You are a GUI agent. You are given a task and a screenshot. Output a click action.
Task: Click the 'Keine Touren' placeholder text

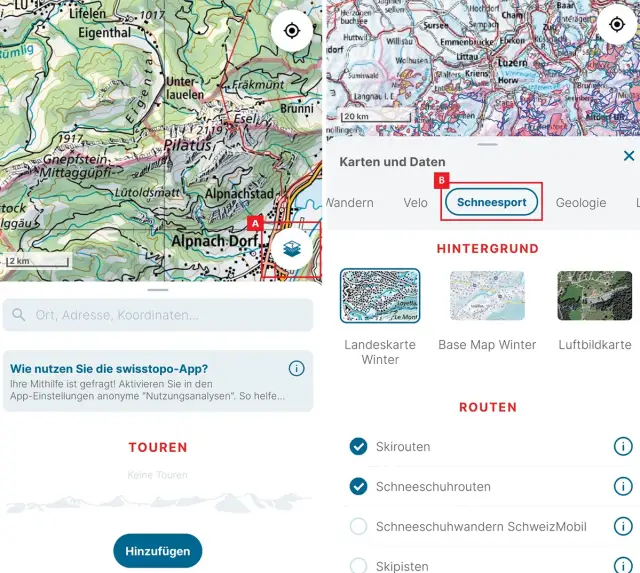[158, 475]
